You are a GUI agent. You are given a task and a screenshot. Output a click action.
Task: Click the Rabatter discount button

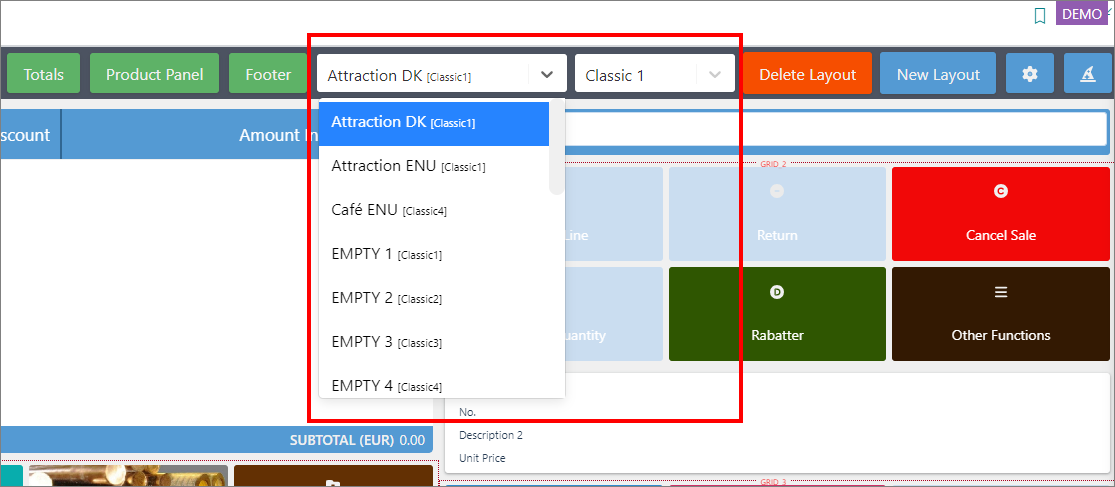point(777,314)
